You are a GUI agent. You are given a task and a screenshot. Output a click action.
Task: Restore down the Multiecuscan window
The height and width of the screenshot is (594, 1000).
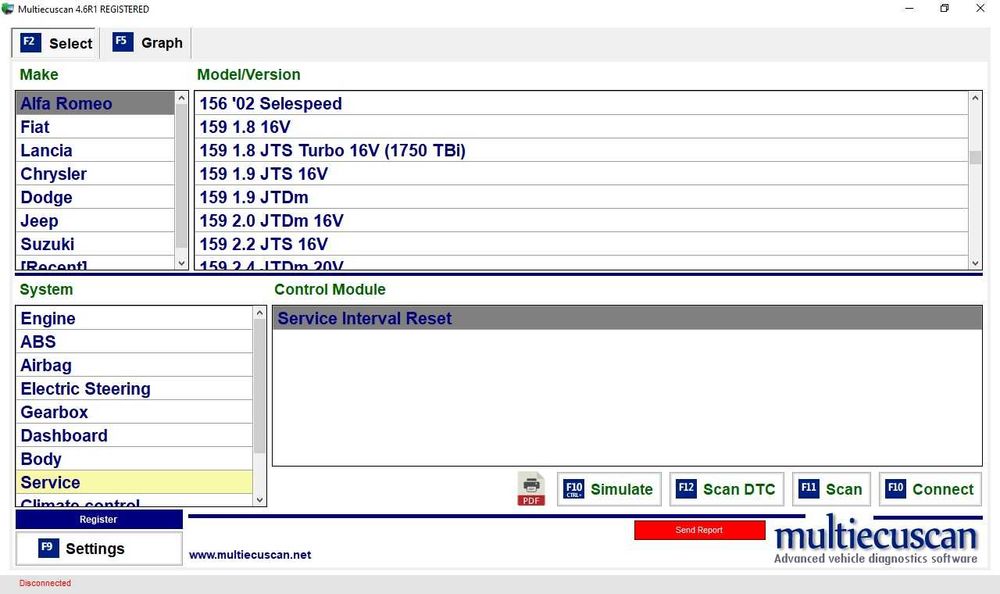point(945,8)
